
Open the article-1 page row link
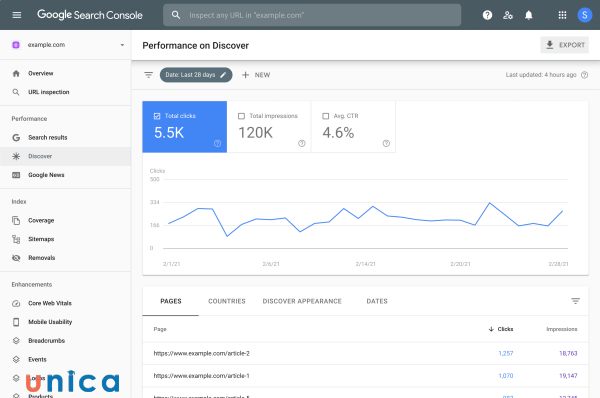201,376
